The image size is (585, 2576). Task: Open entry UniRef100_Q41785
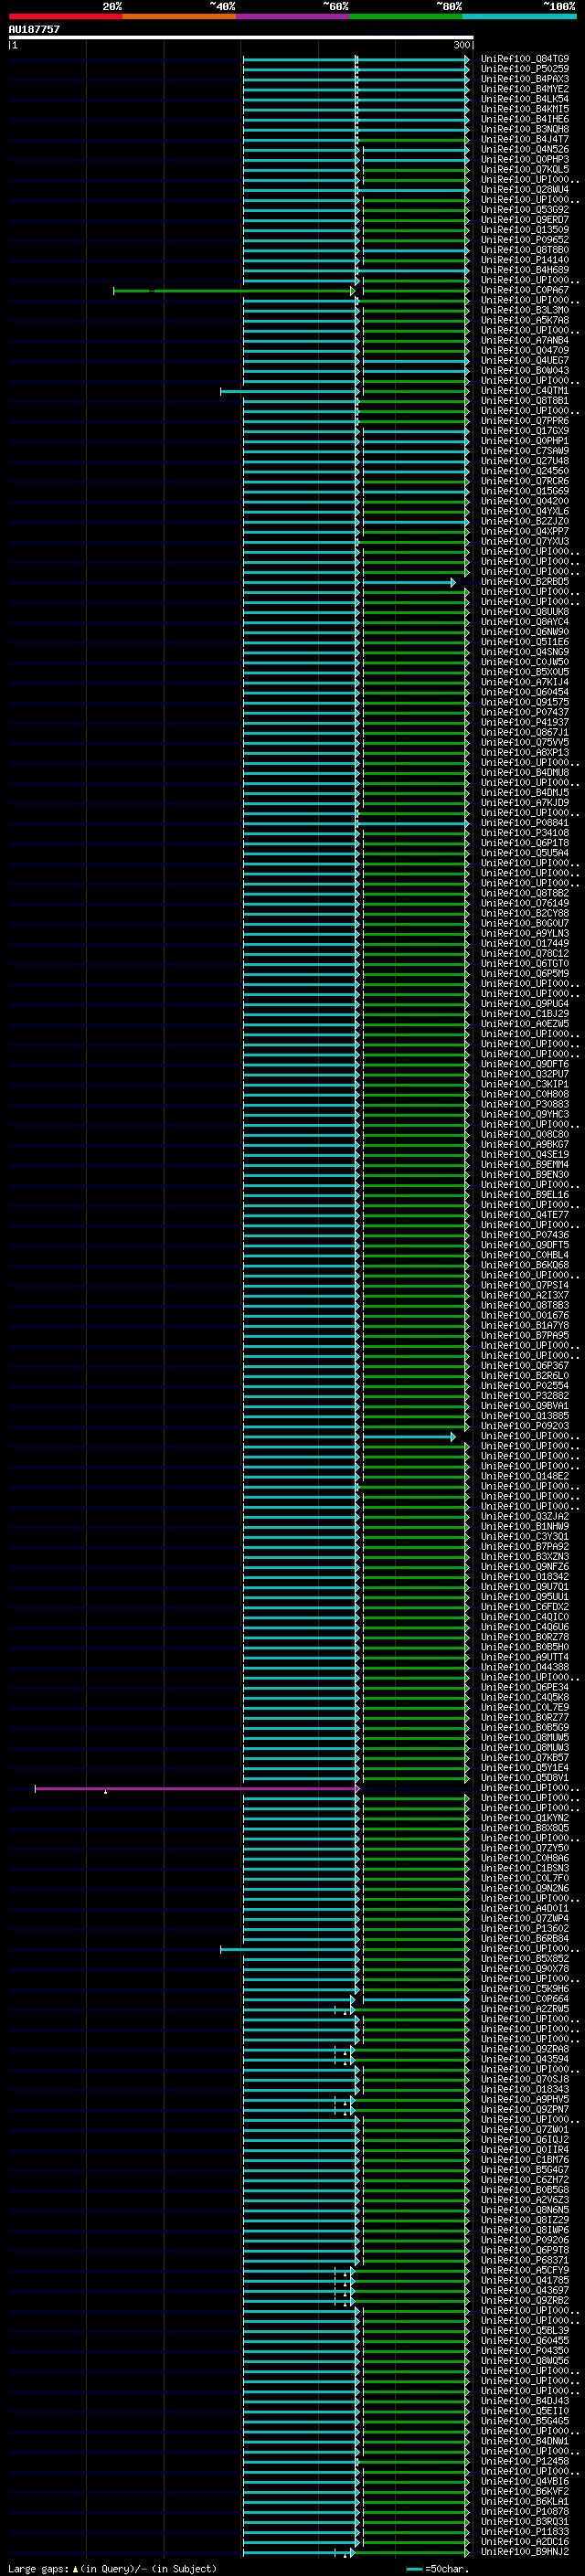click(525, 2280)
